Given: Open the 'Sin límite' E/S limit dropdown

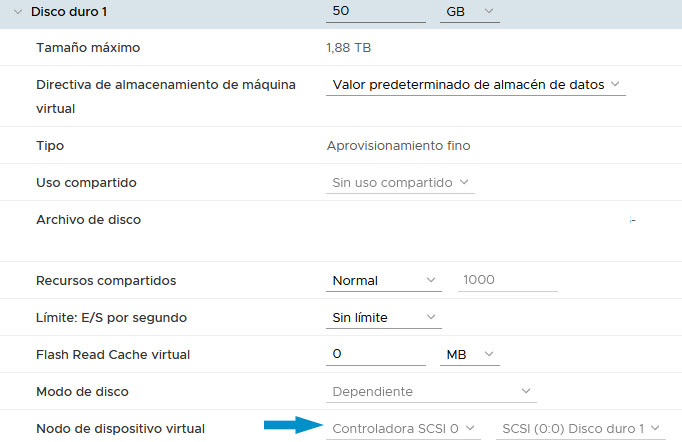Looking at the screenshot, I should (x=384, y=318).
